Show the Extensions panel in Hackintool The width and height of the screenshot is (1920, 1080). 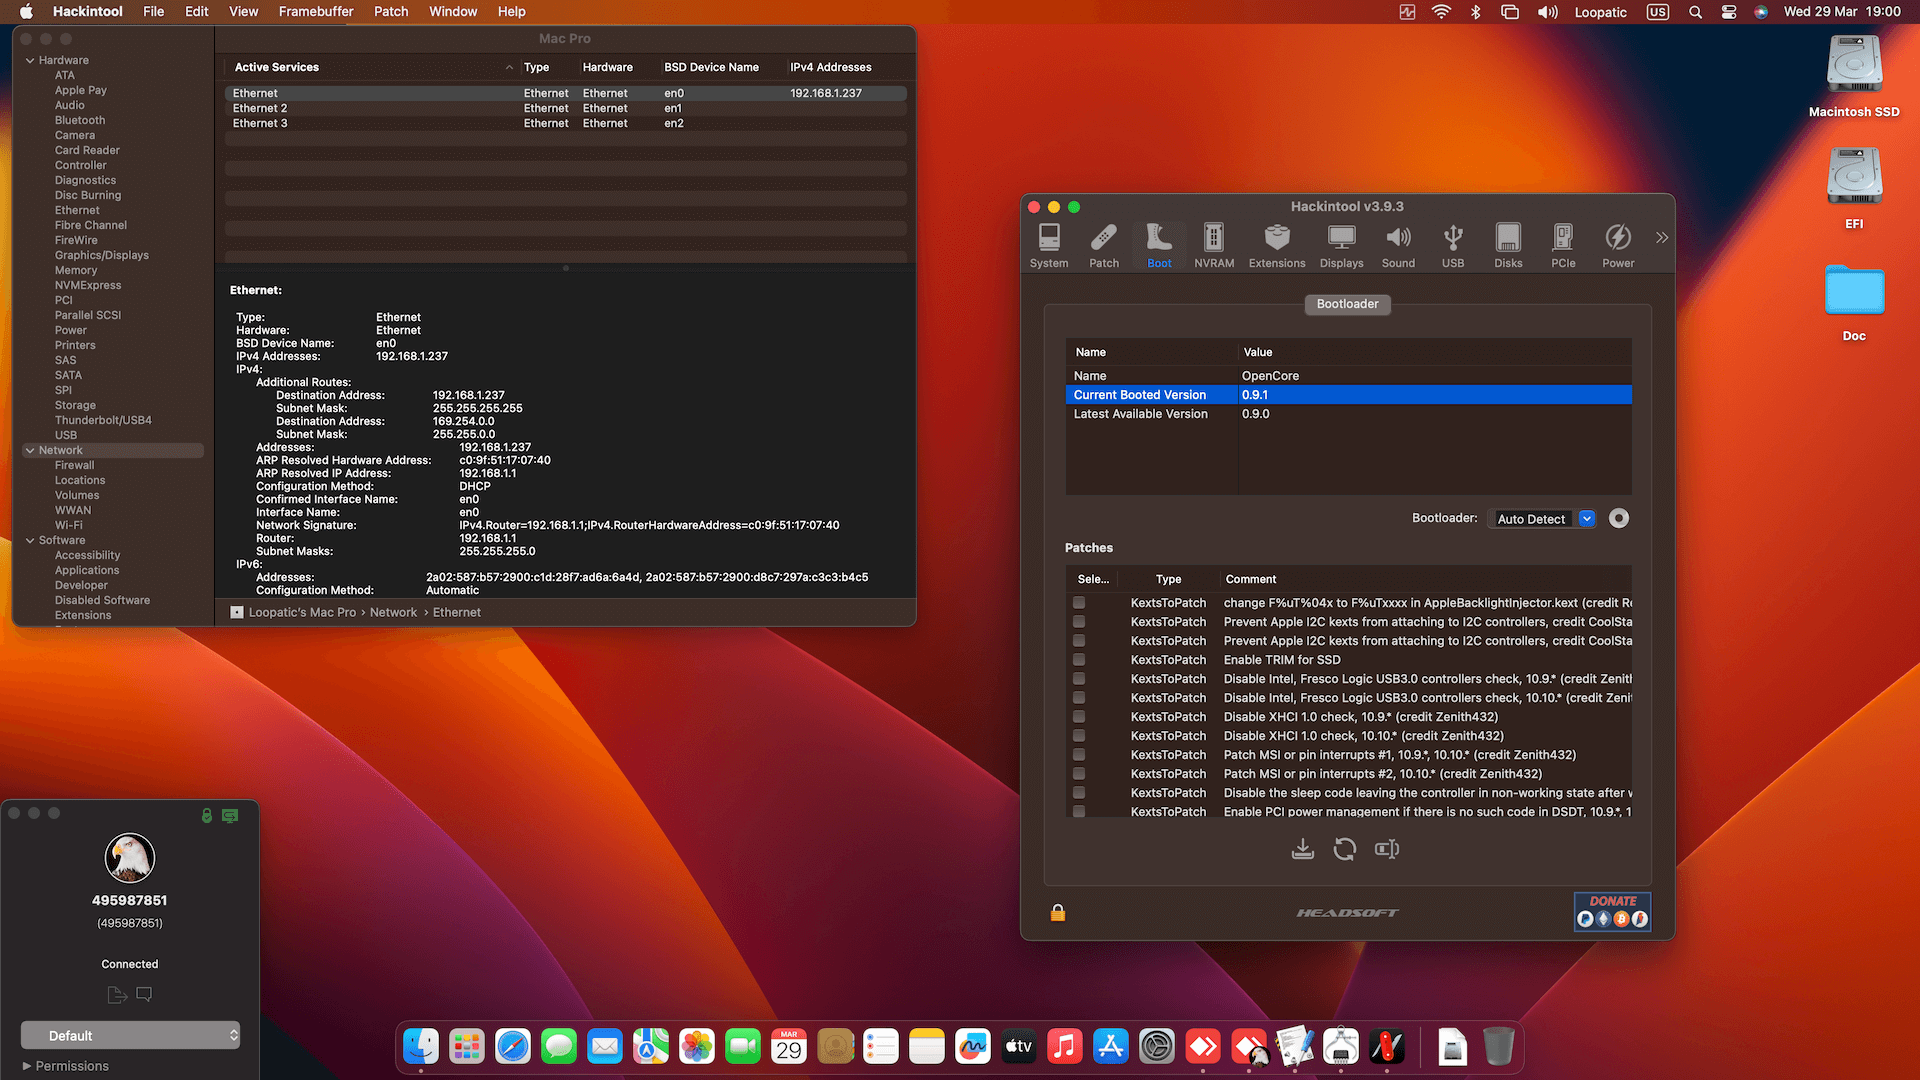pos(1276,243)
